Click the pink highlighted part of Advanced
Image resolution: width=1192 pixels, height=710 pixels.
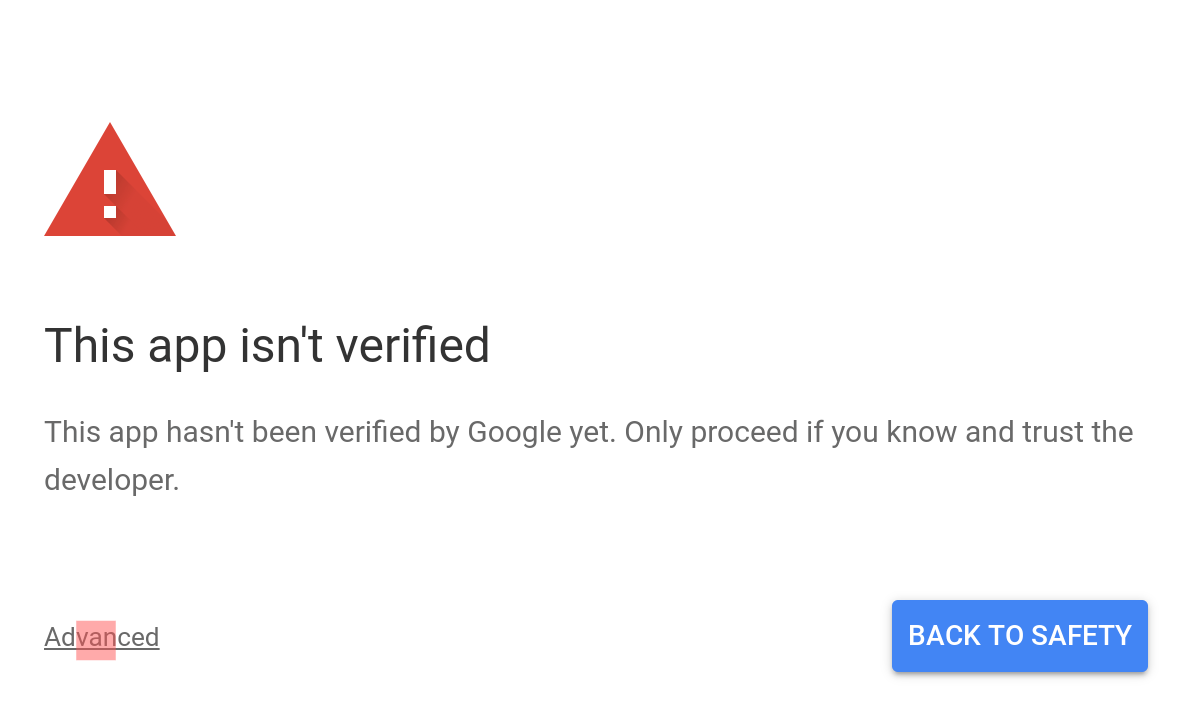96,640
